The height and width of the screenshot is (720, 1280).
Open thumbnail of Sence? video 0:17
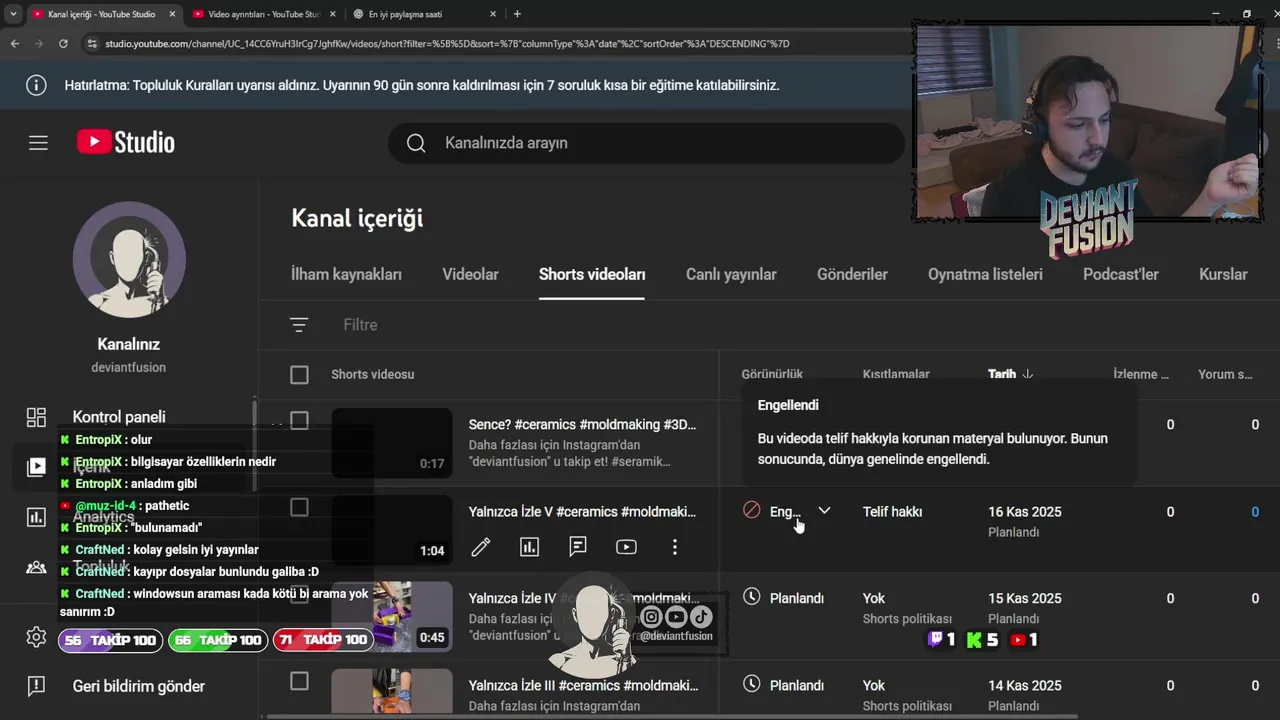392,443
